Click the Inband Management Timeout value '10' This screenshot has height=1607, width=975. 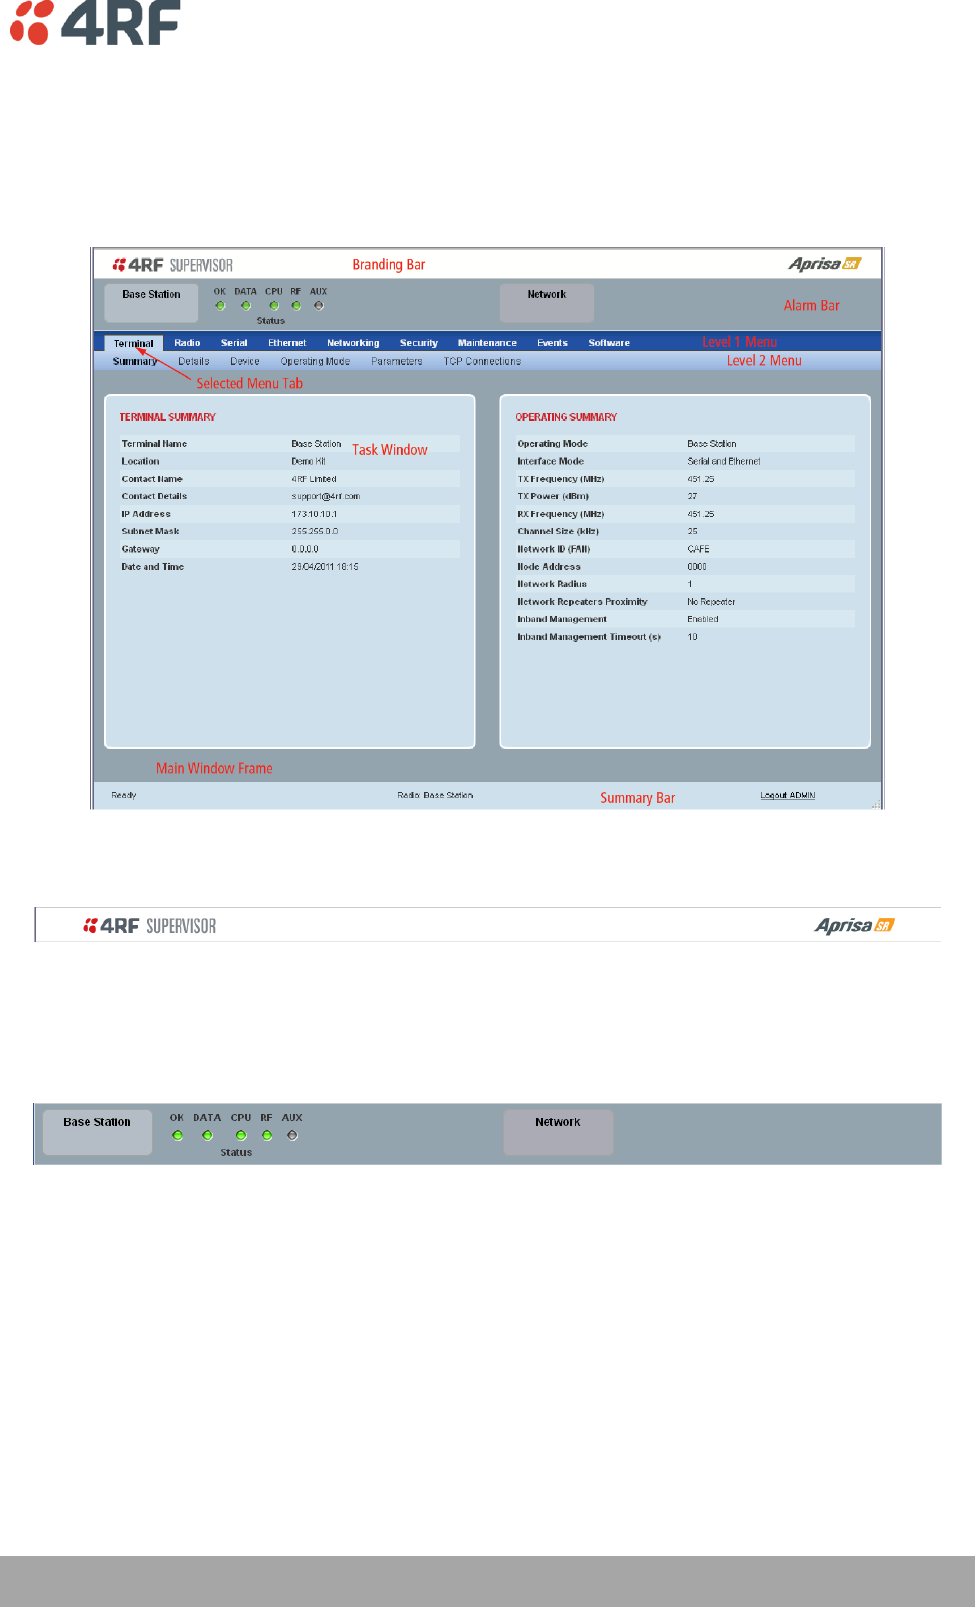[x=692, y=637]
